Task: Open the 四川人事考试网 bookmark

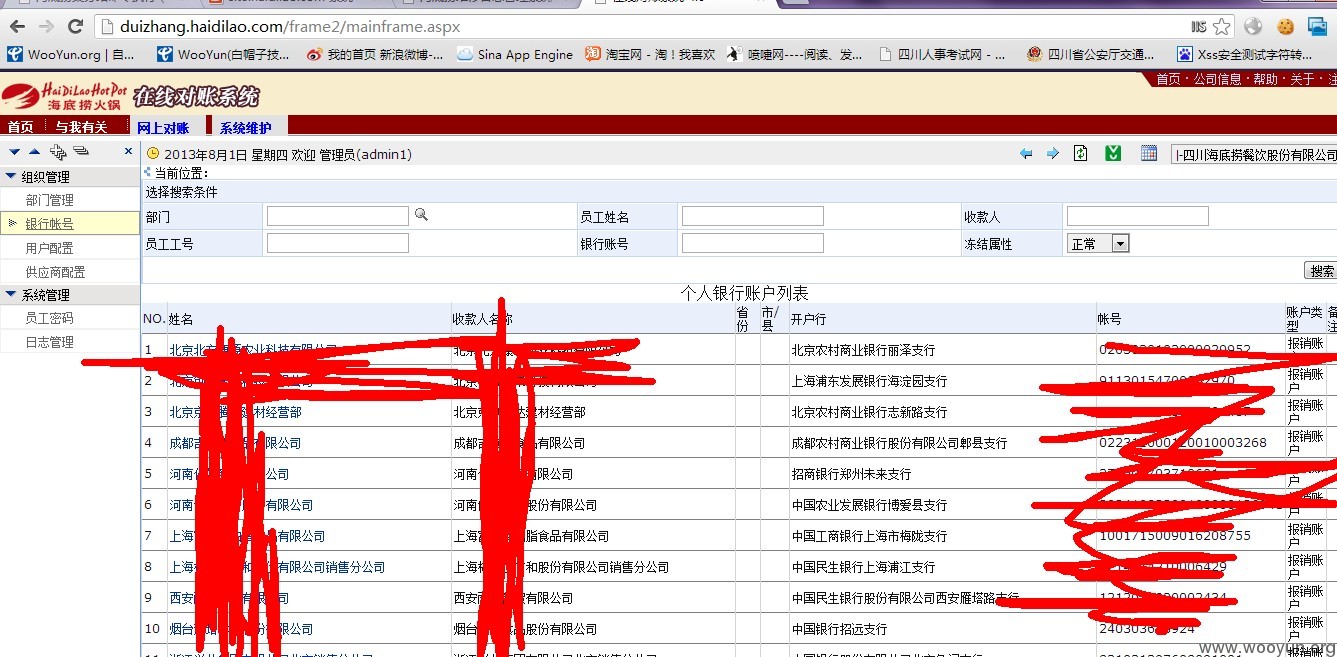Action: coord(942,55)
